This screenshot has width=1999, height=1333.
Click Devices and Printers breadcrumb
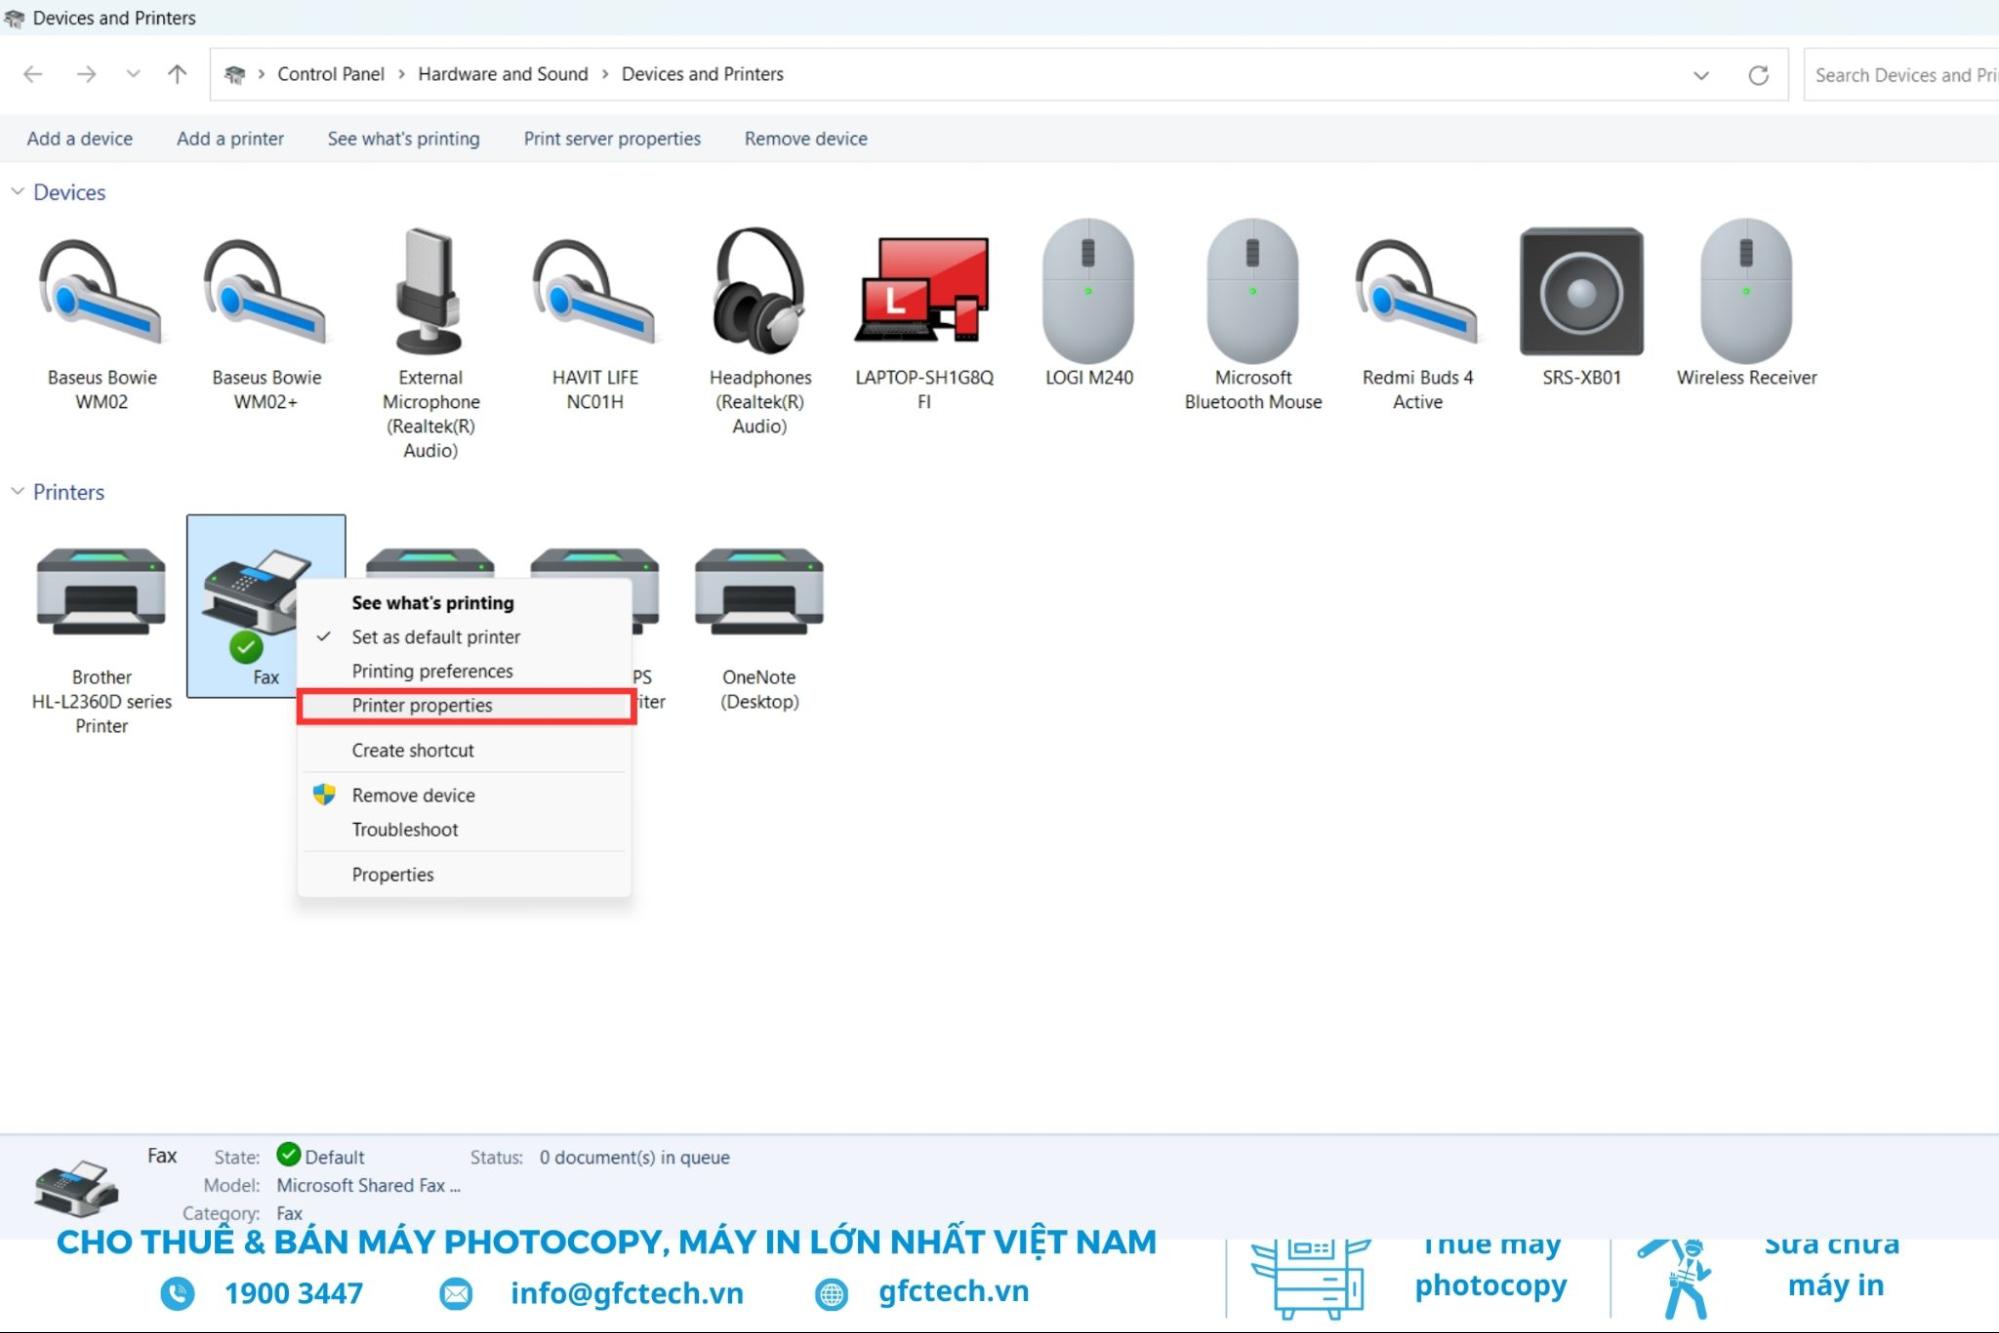702,74
